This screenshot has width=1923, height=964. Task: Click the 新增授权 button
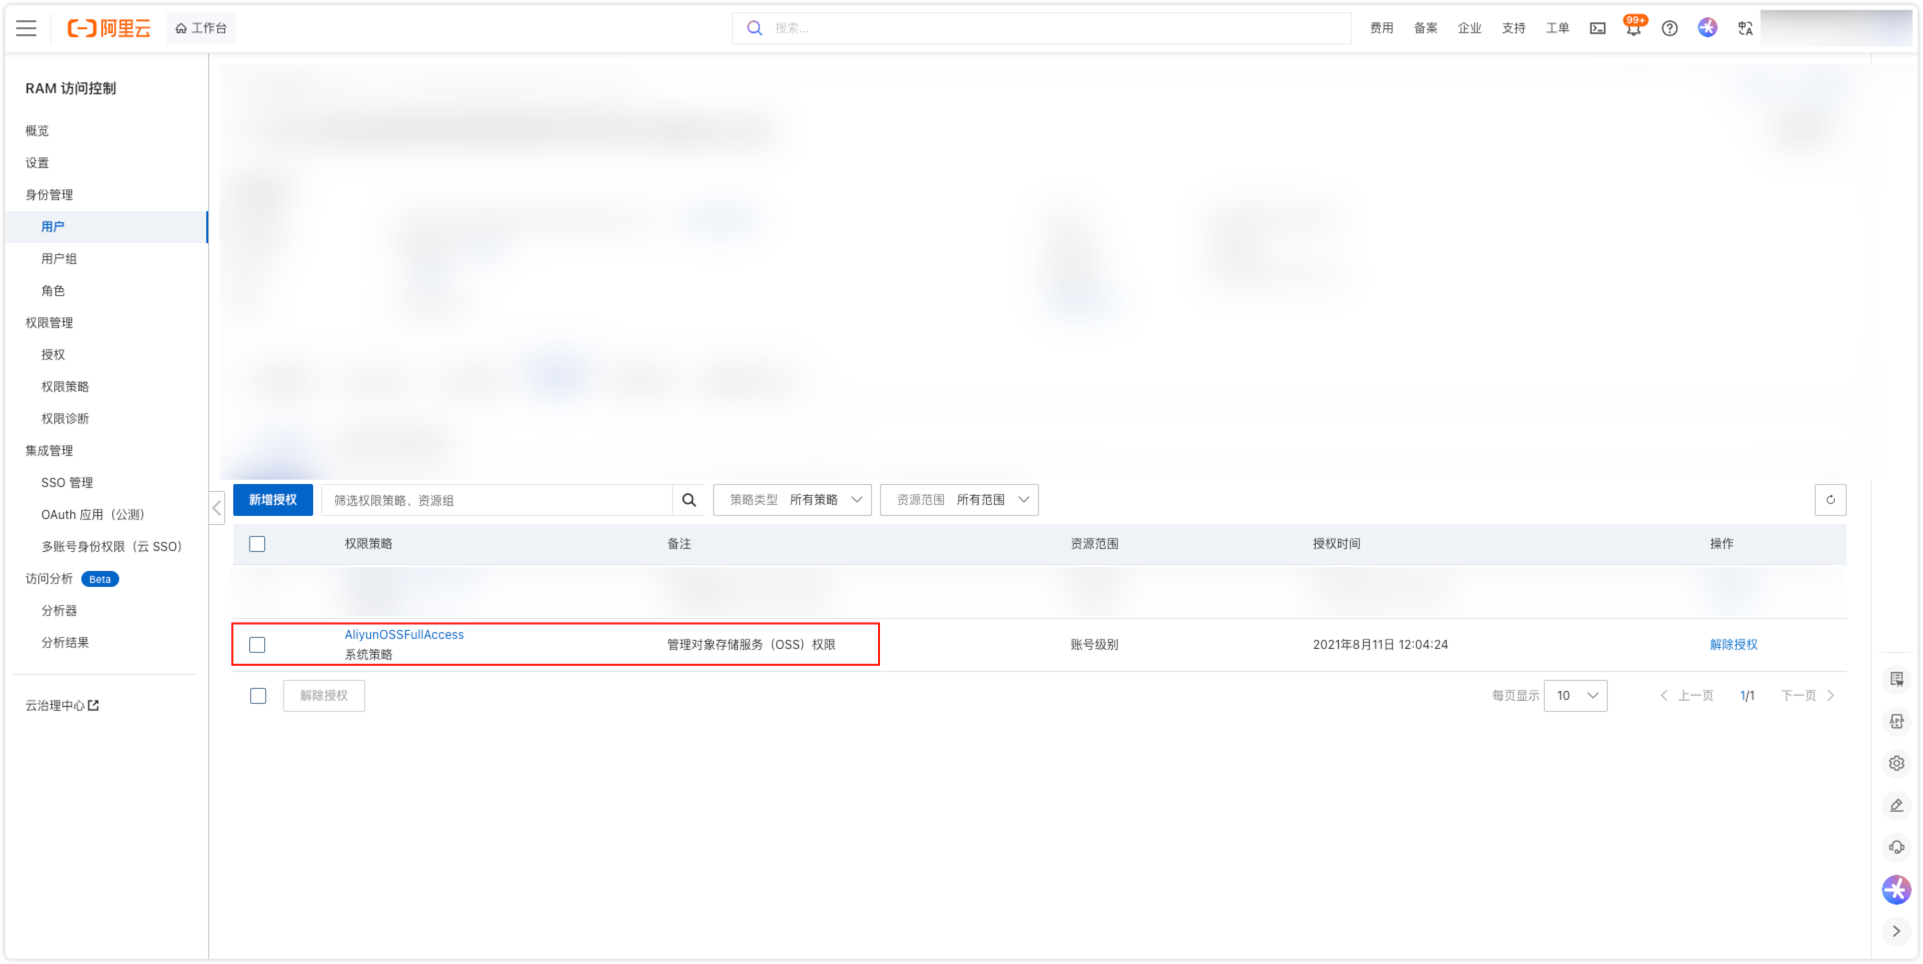273,500
